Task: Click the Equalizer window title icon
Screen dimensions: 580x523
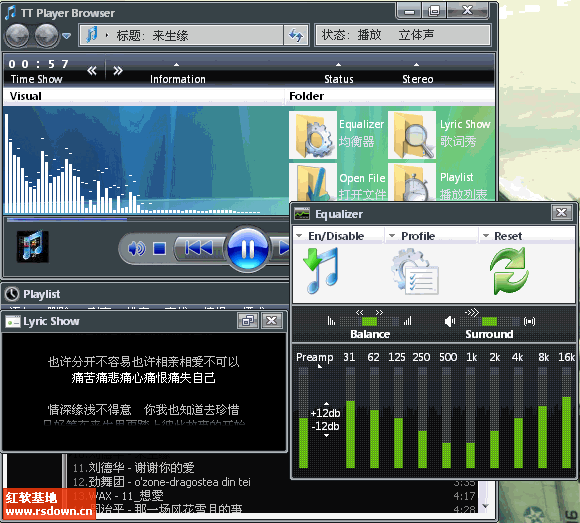Action: coord(302,214)
